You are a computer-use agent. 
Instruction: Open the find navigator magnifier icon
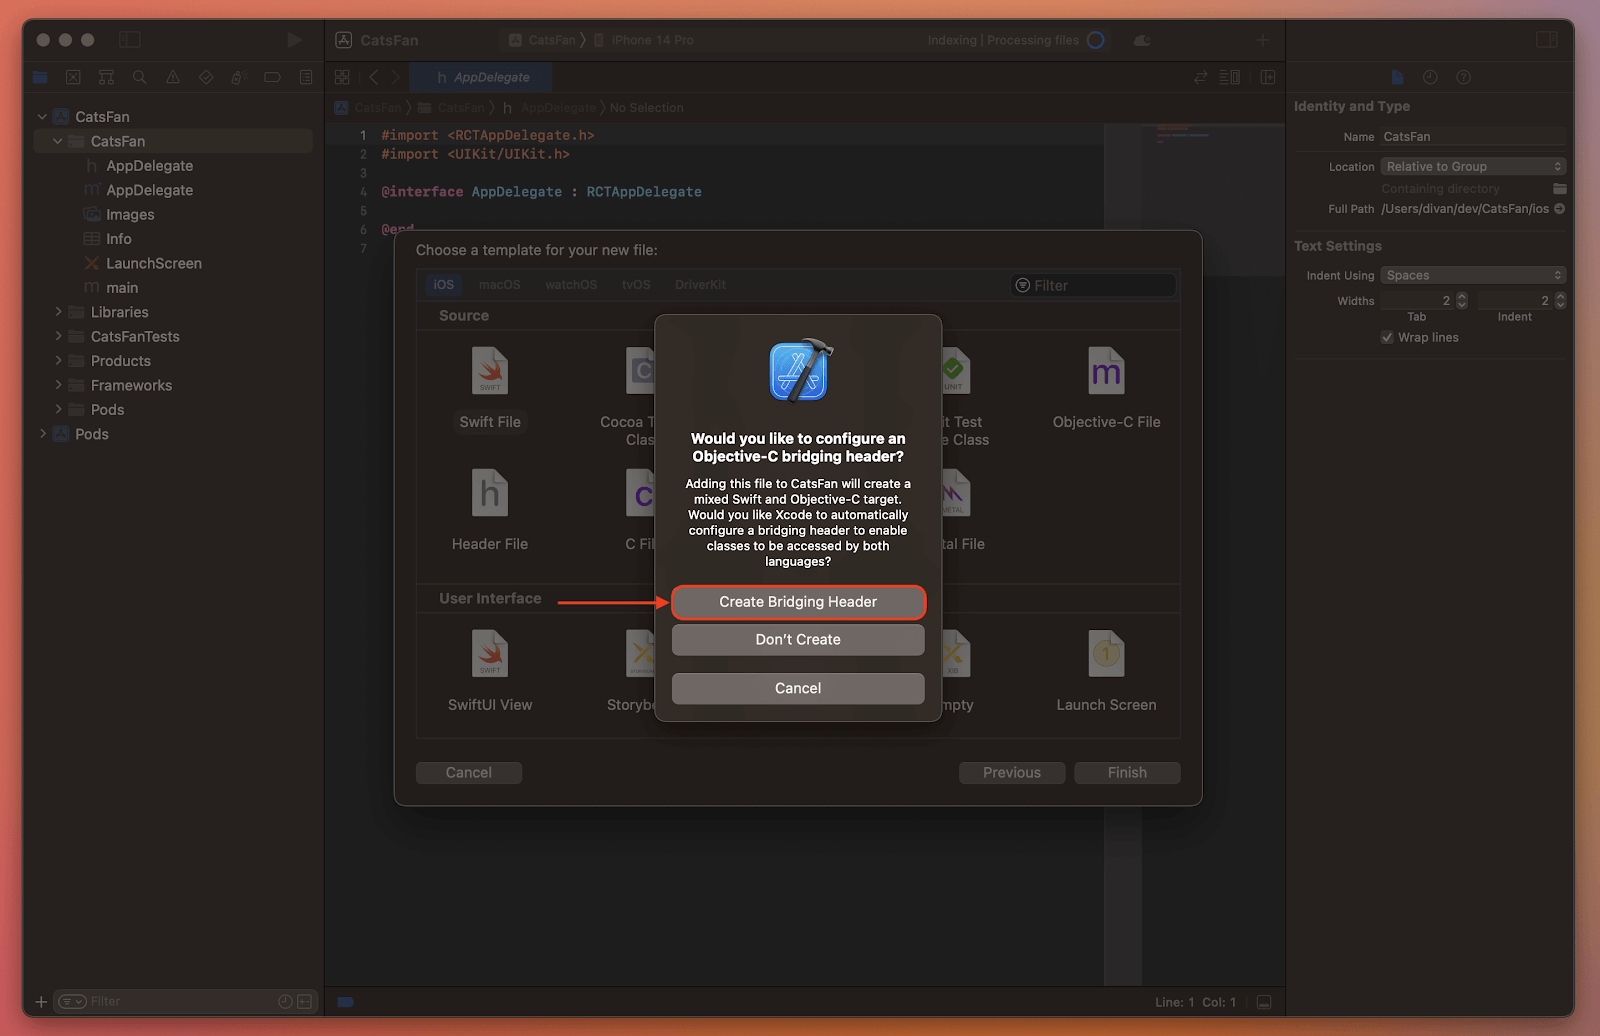[139, 77]
